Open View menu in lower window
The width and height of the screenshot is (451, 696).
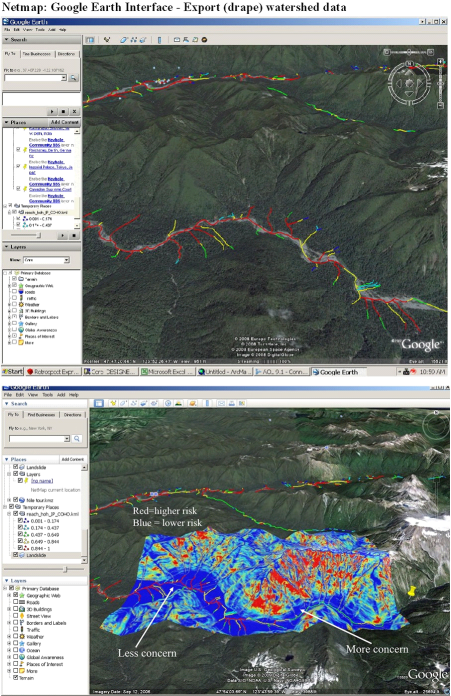click(x=33, y=395)
